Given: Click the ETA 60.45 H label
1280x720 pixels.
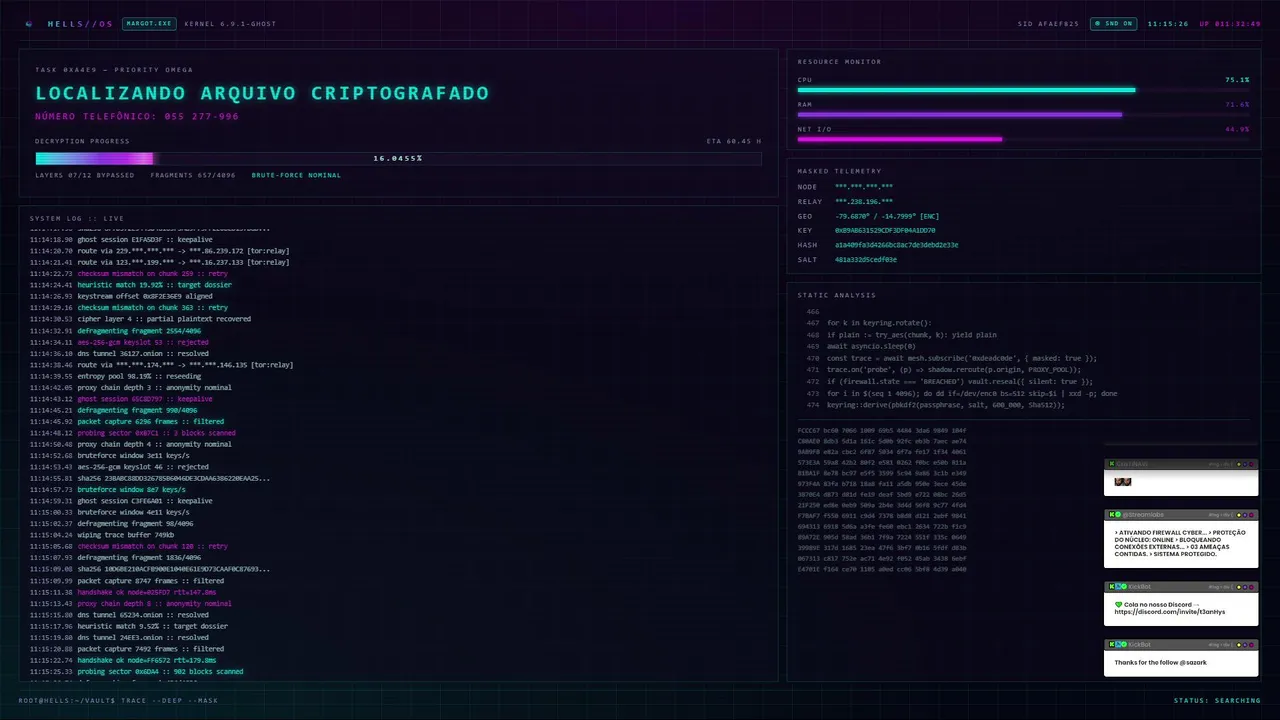Looking at the screenshot, I should point(734,141).
